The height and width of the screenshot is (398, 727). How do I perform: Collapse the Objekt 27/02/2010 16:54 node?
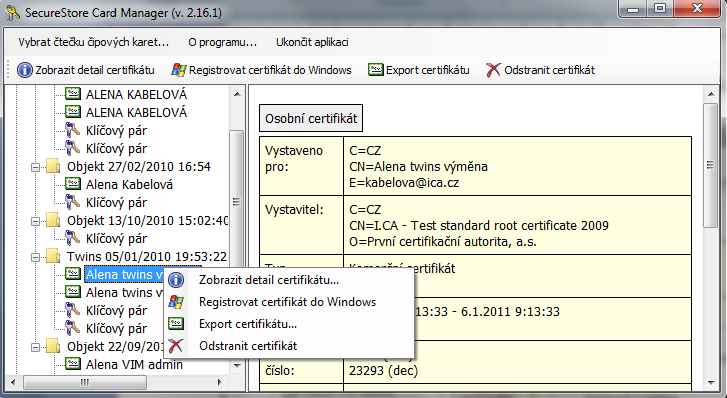pyautogui.click(x=35, y=167)
